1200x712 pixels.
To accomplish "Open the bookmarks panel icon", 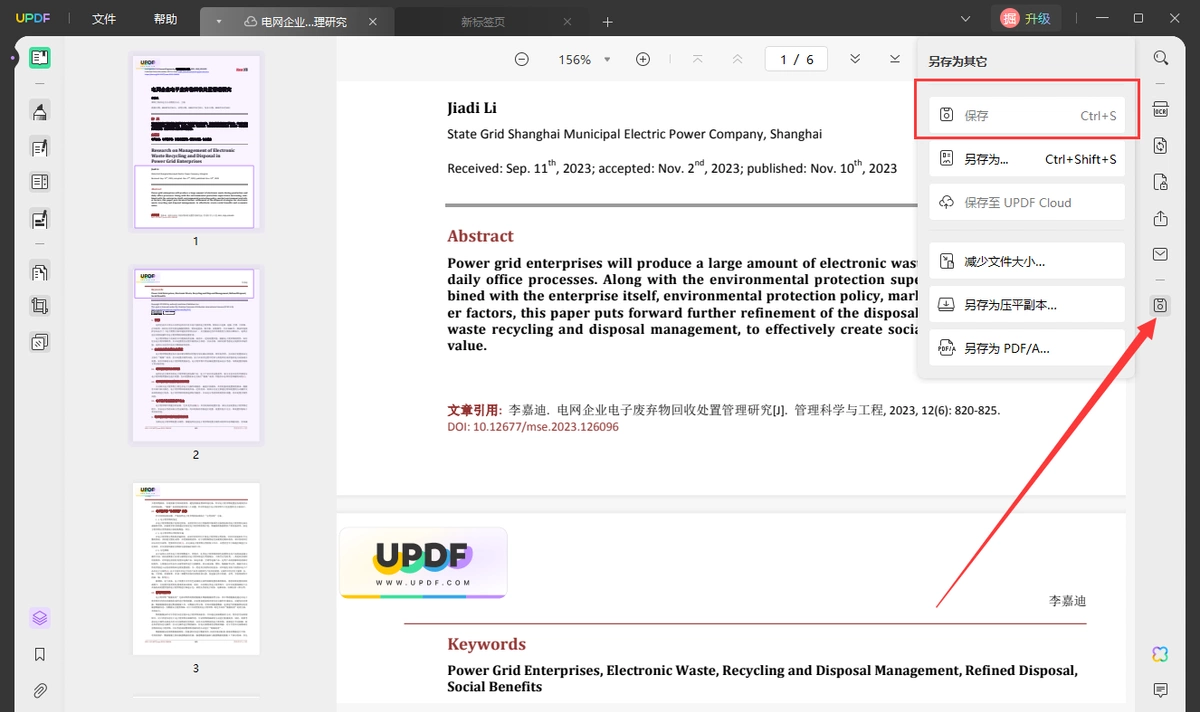I will click(x=39, y=654).
